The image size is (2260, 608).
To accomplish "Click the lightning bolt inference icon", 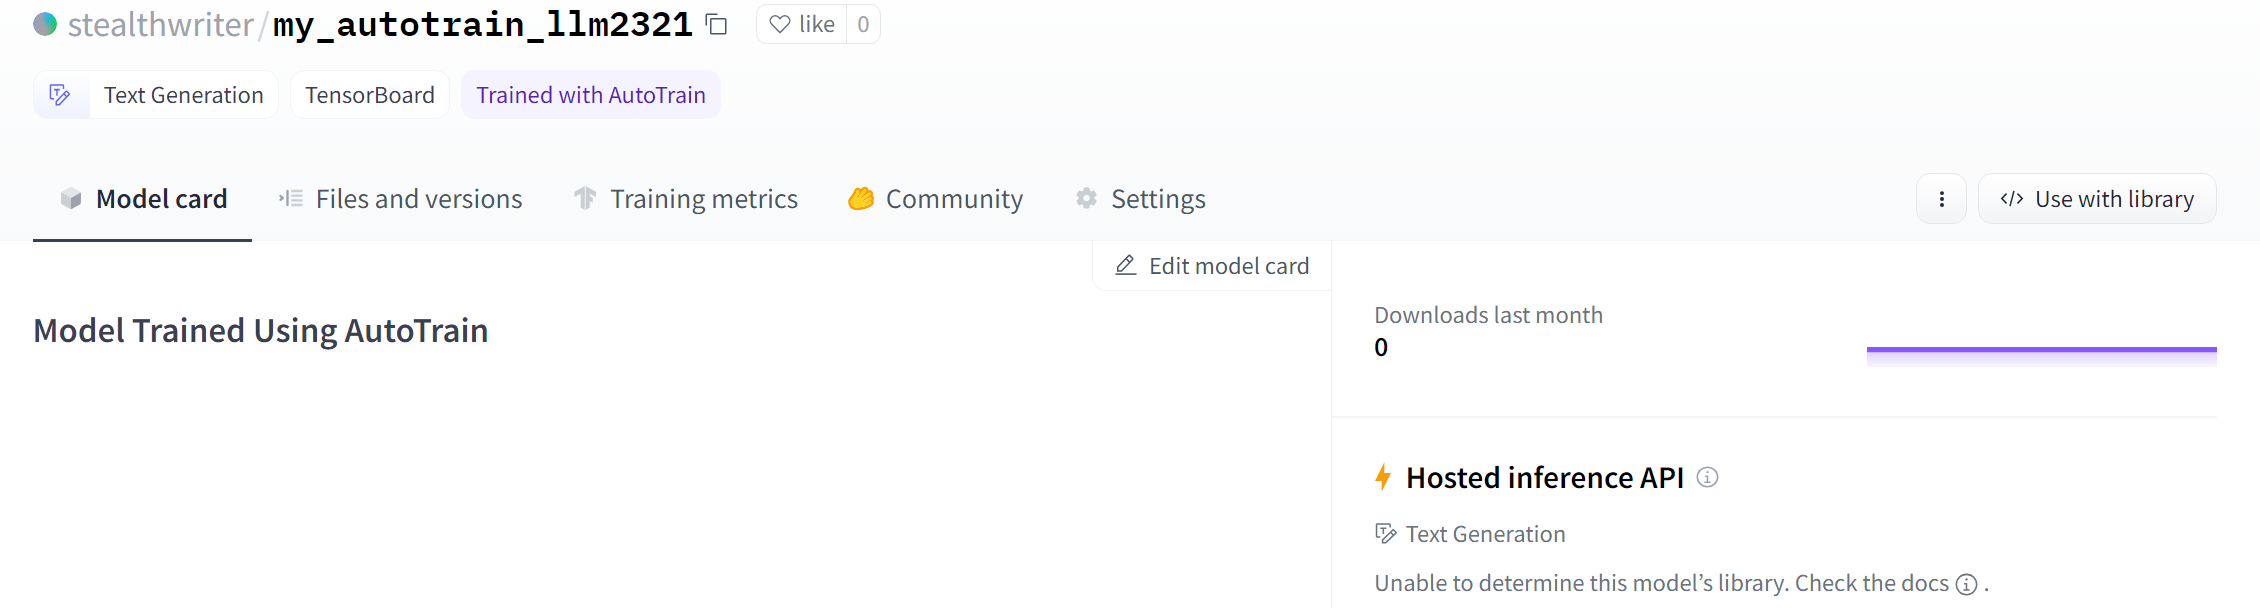I will tap(1383, 477).
